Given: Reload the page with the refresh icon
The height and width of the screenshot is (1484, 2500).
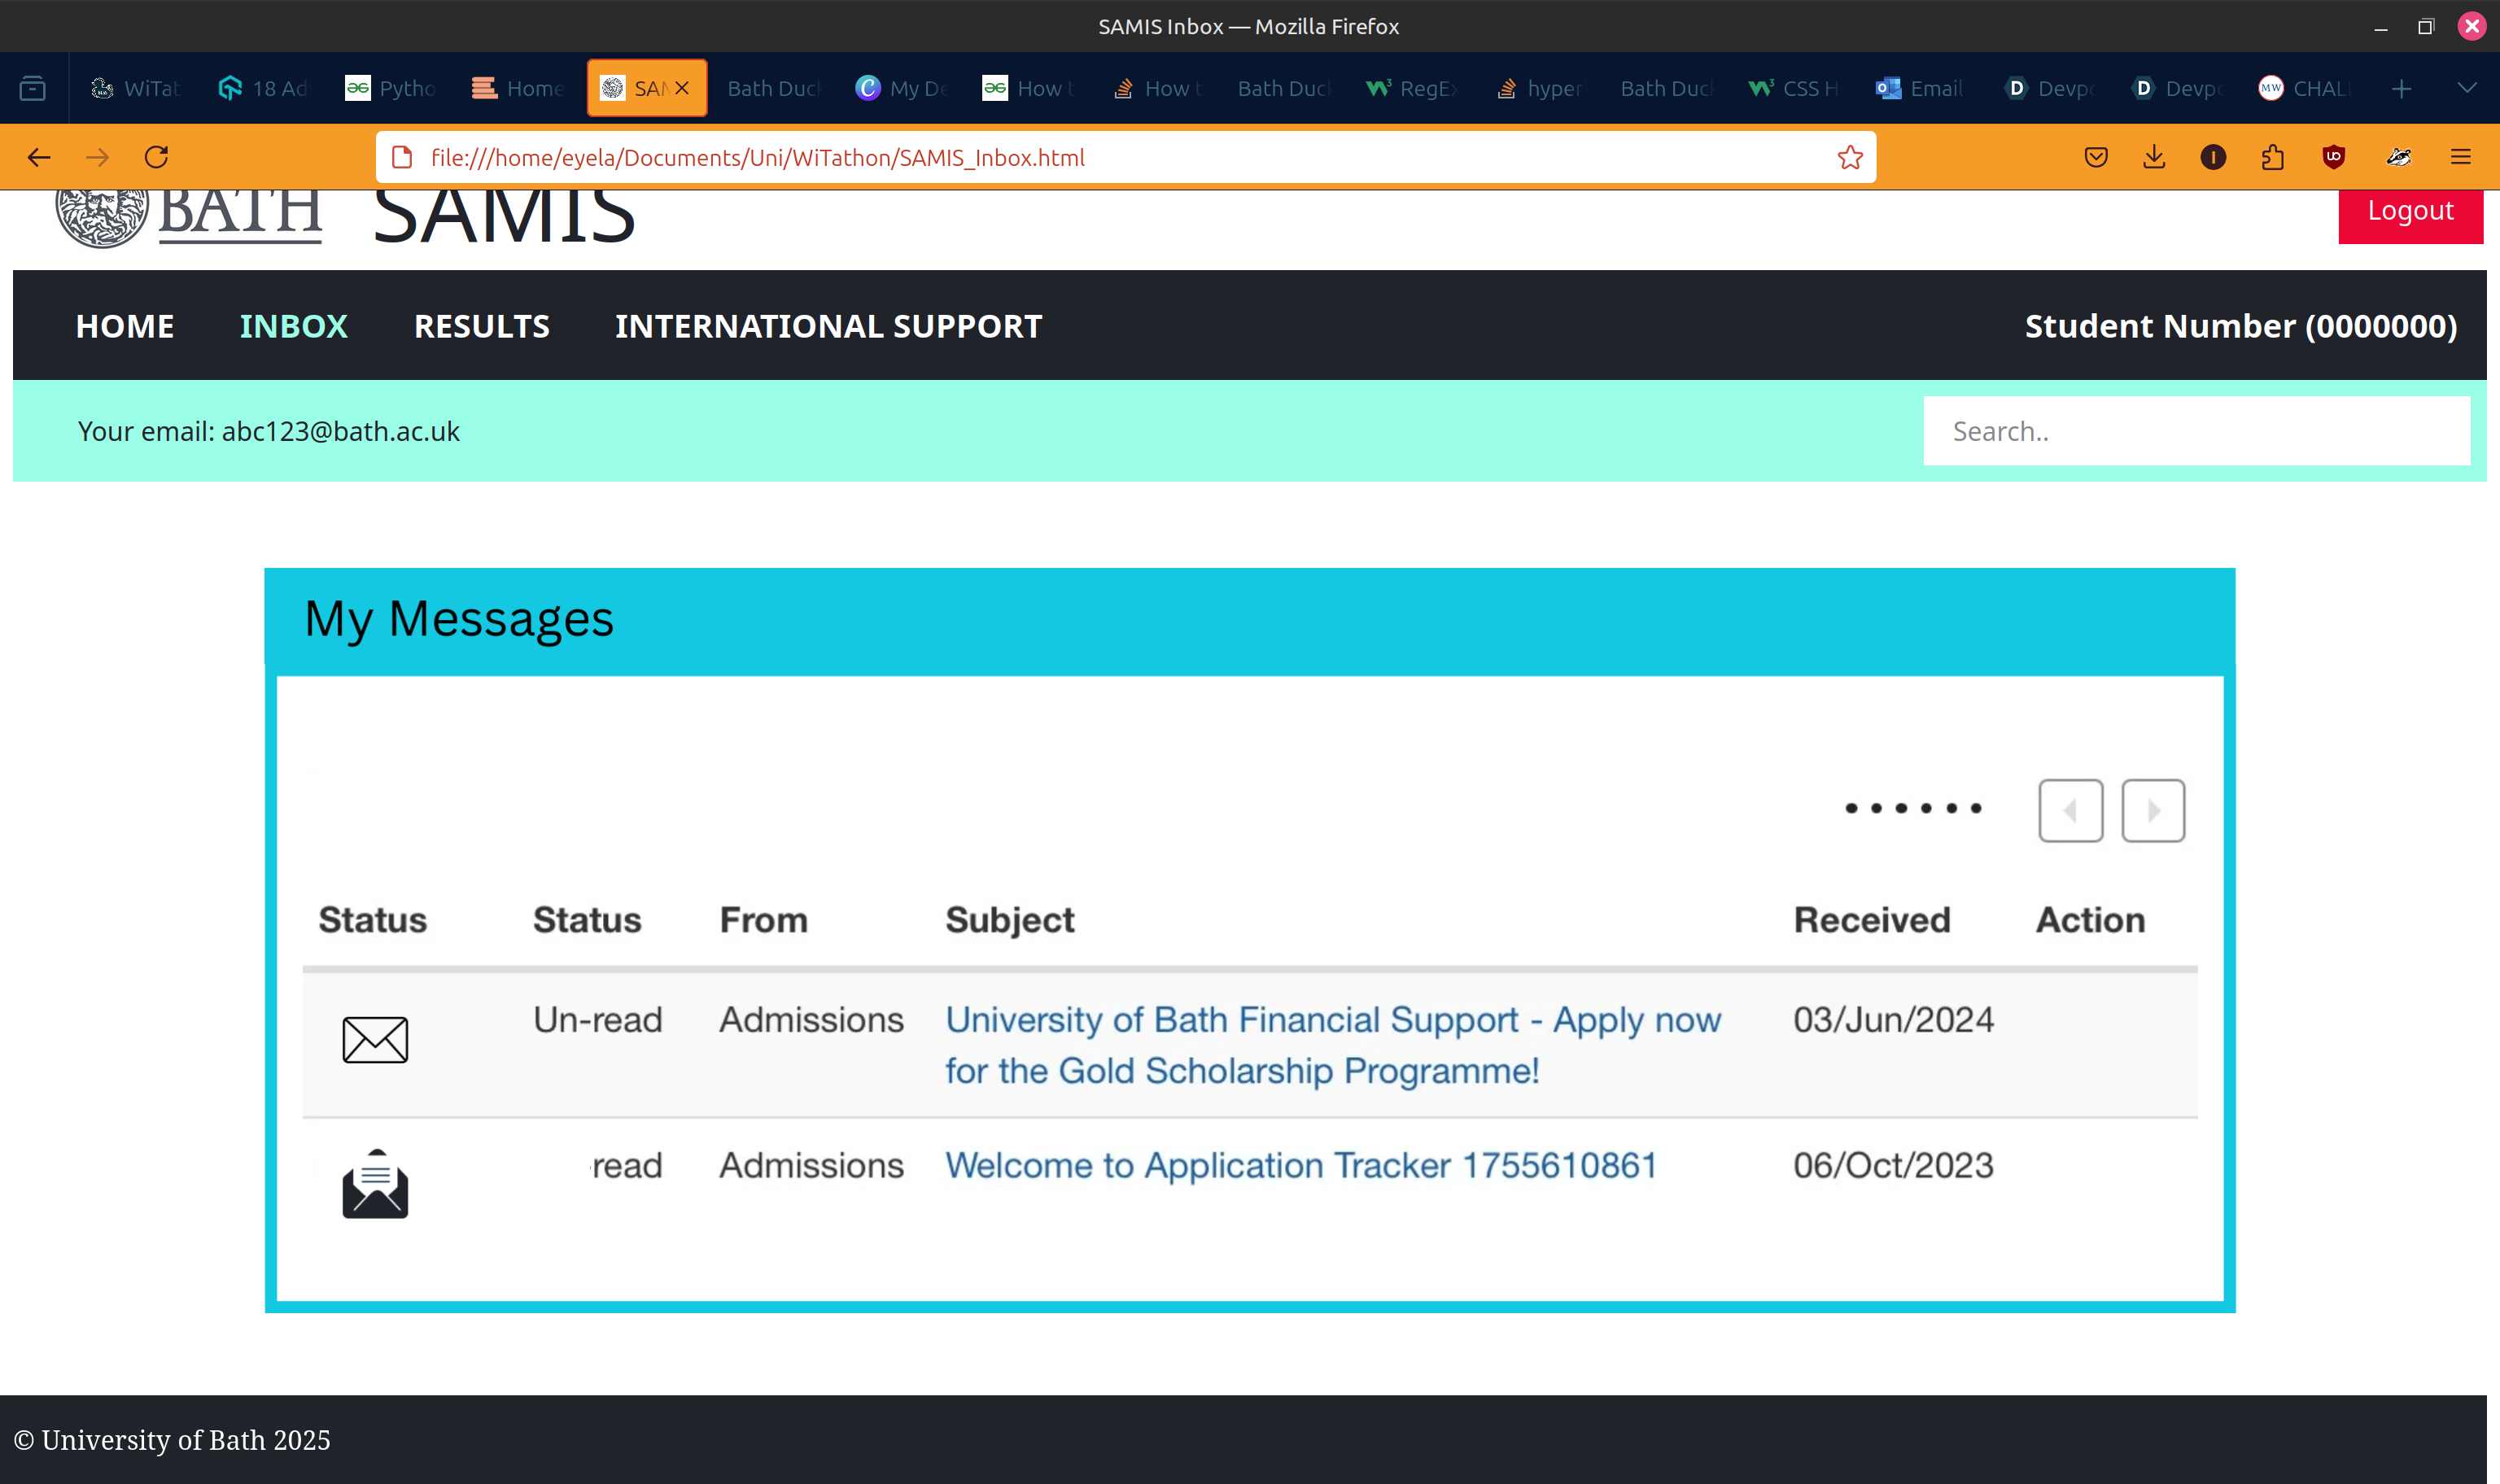Looking at the screenshot, I should click(x=157, y=157).
